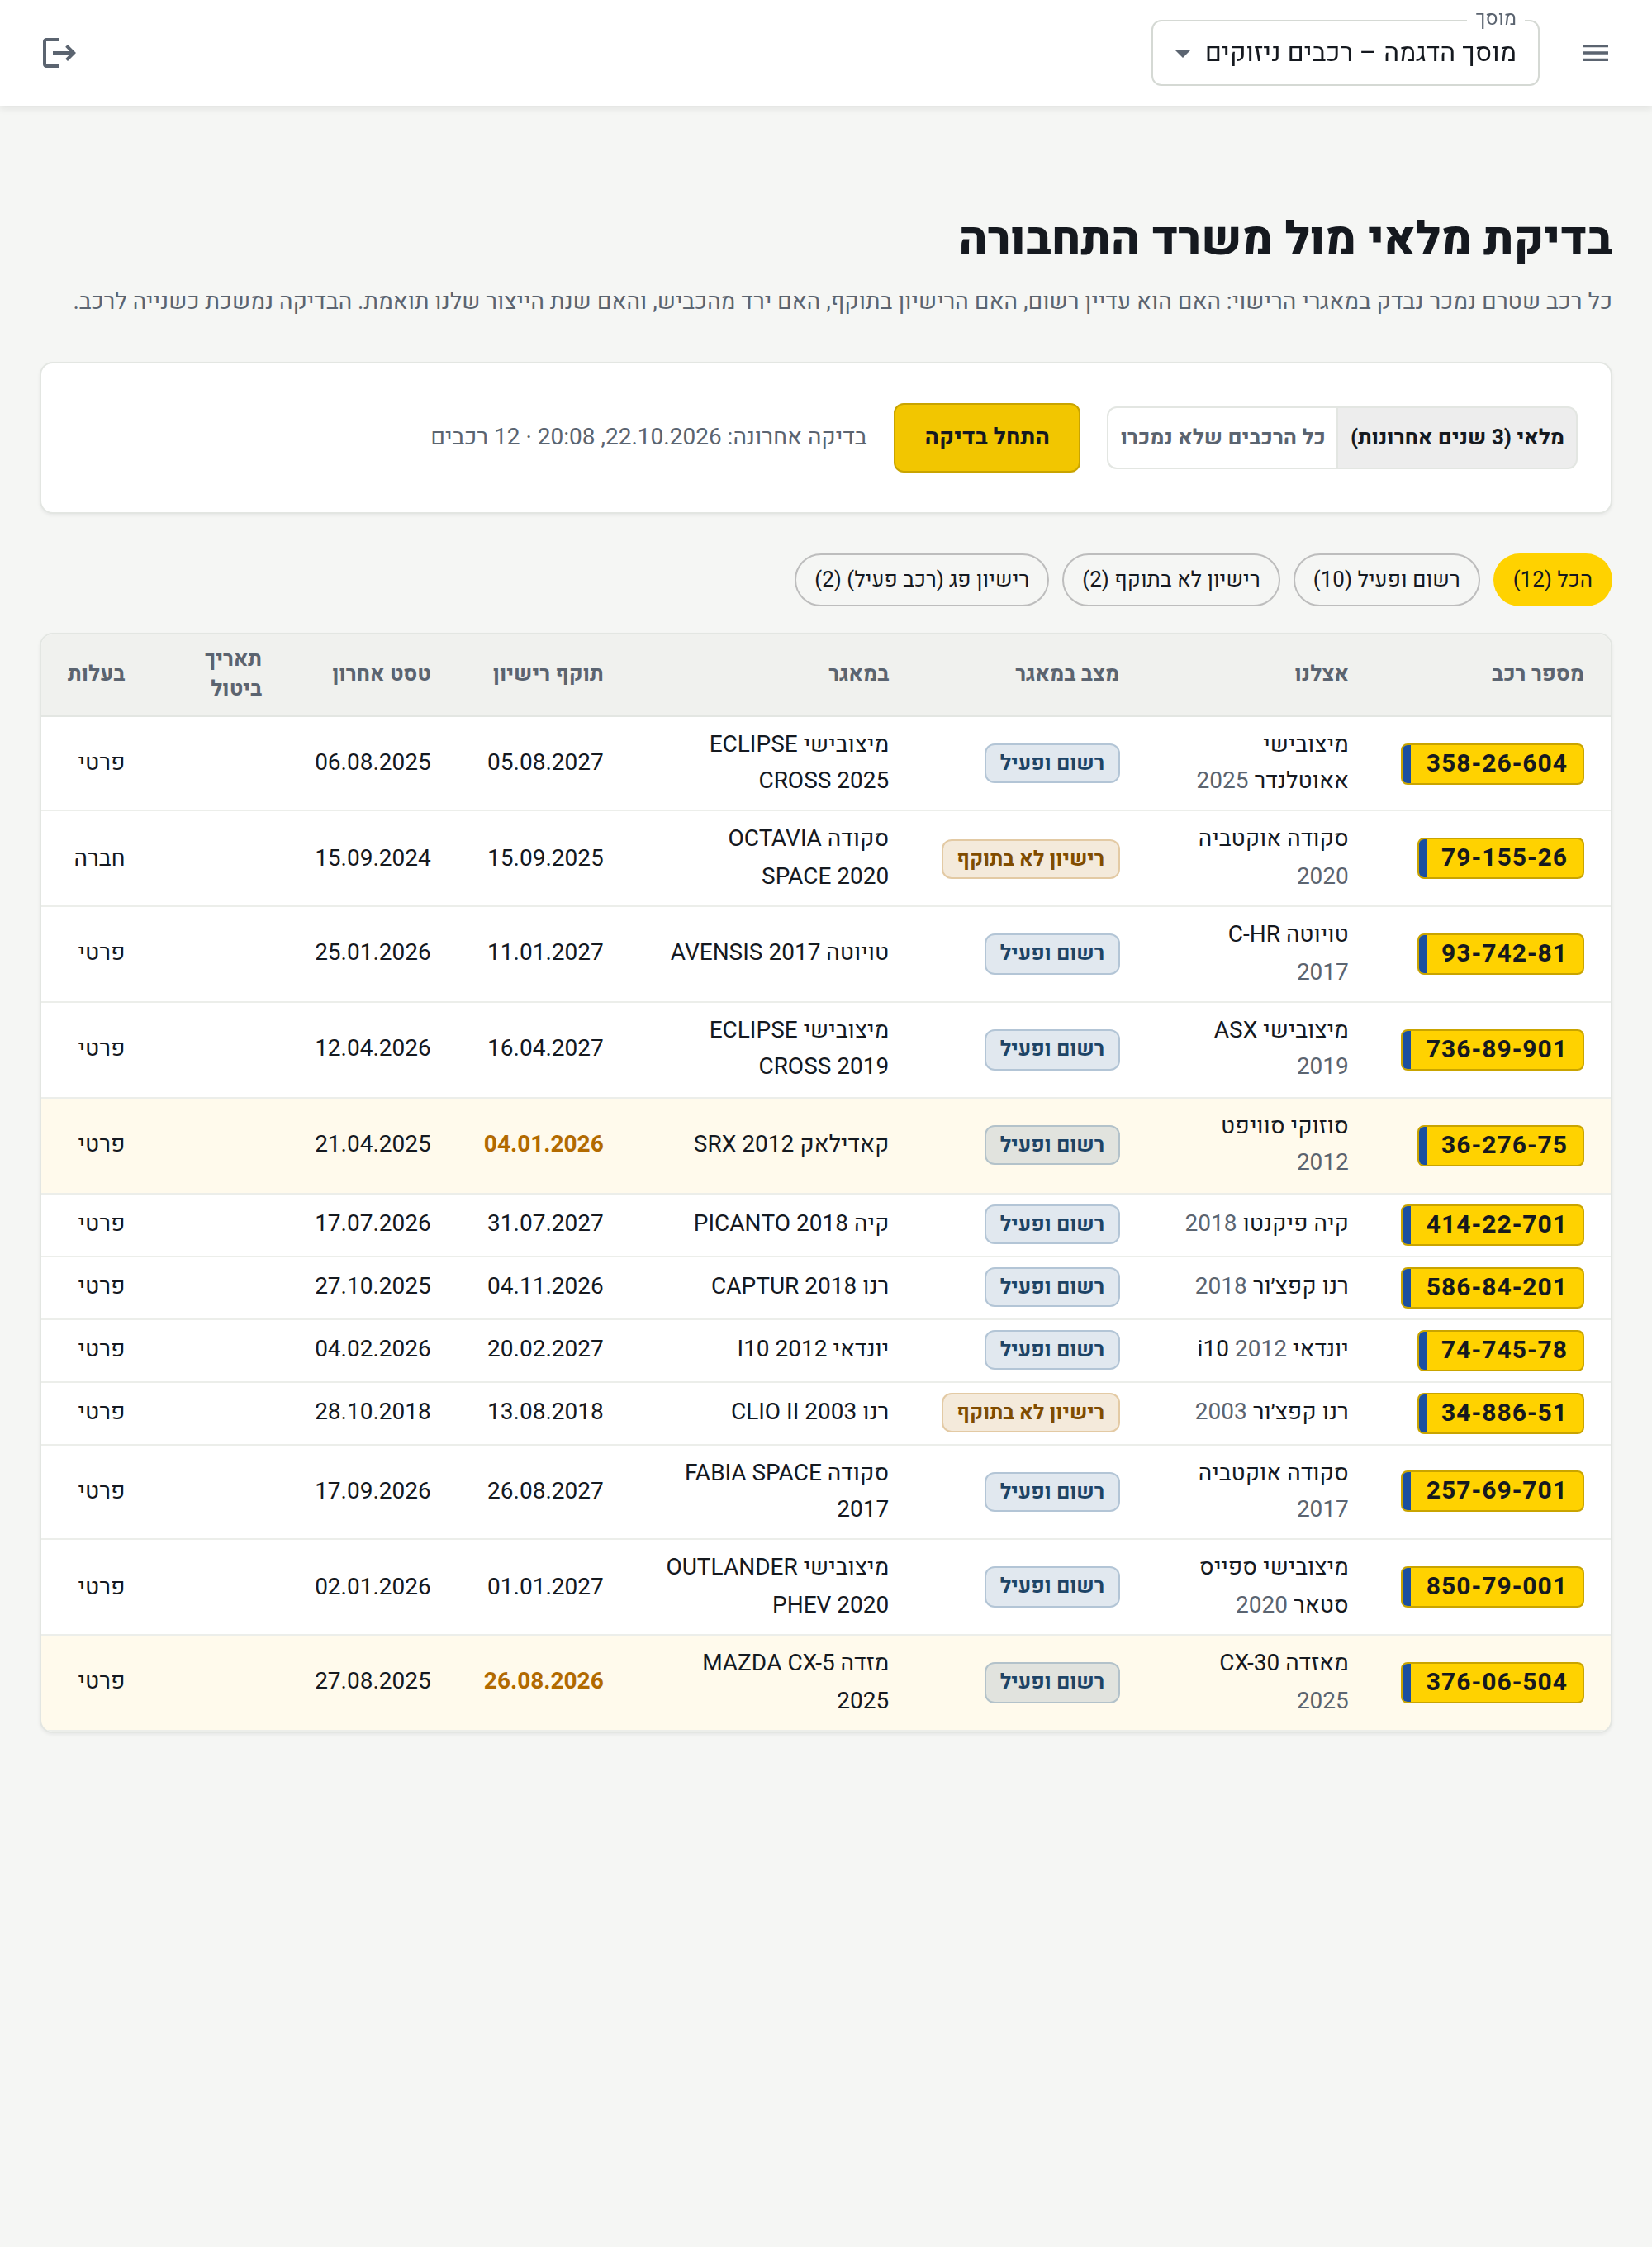Click the מספר רכב column header
The image size is (1652, 2247).
(x=1536, y=674)
